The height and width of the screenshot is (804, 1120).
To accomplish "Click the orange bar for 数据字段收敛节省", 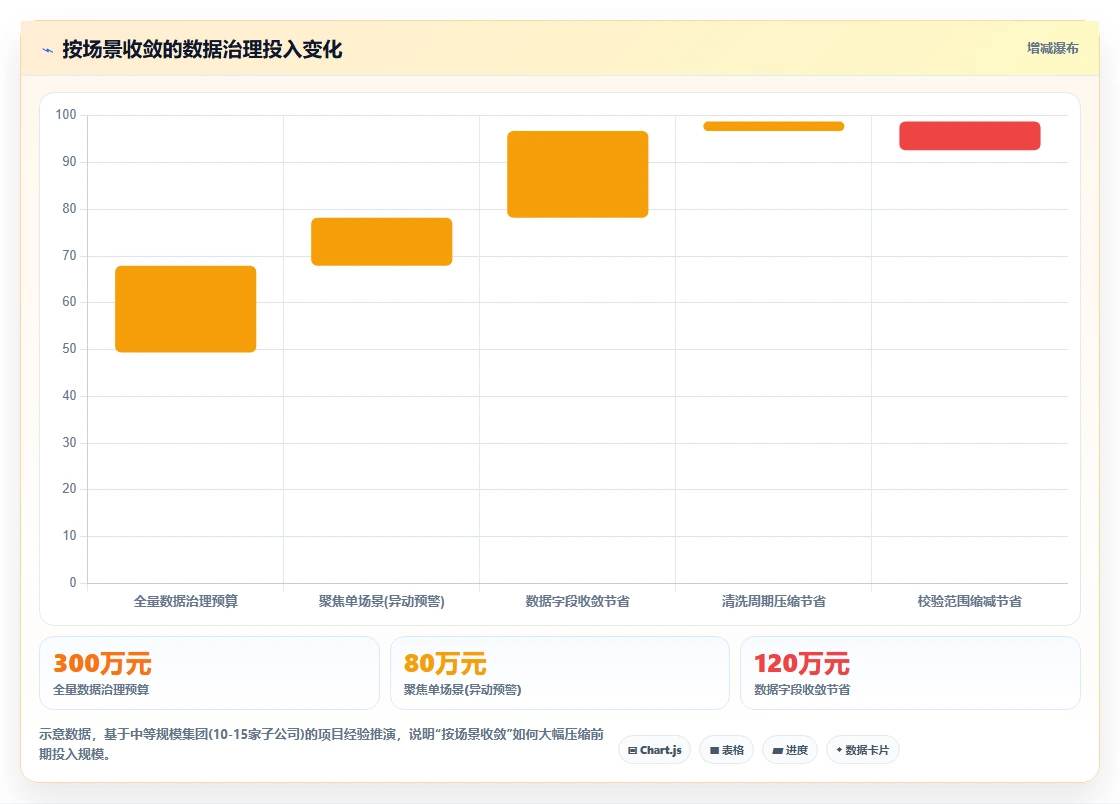I will click(578, 174).
